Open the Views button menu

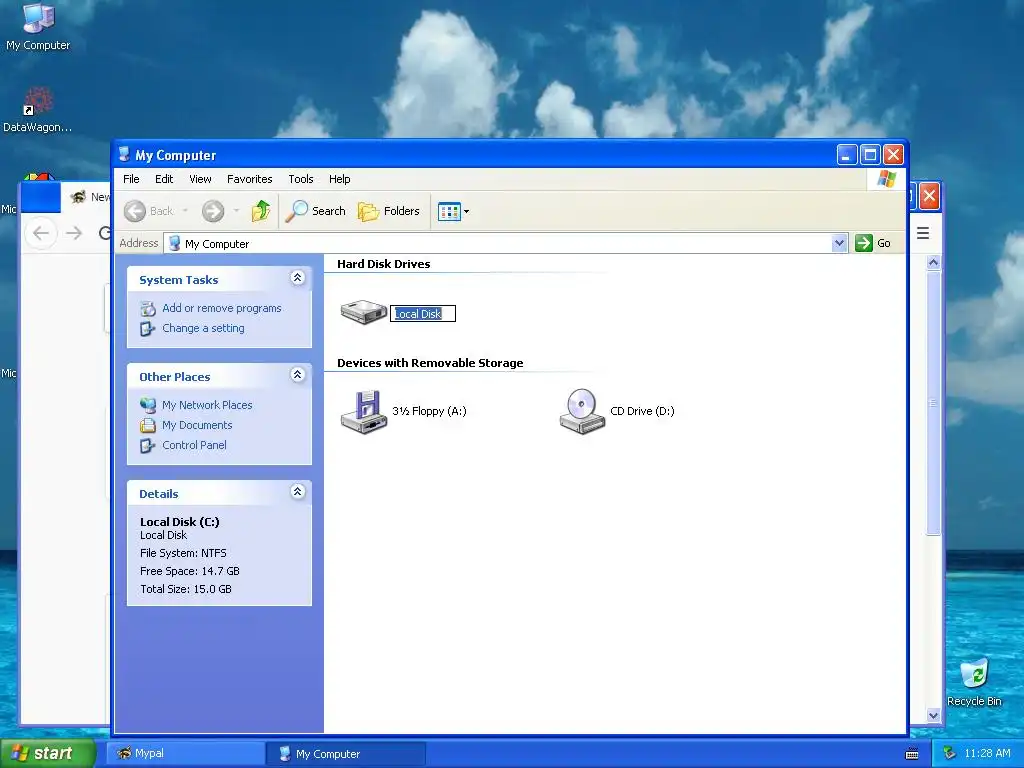click(453, 212)
